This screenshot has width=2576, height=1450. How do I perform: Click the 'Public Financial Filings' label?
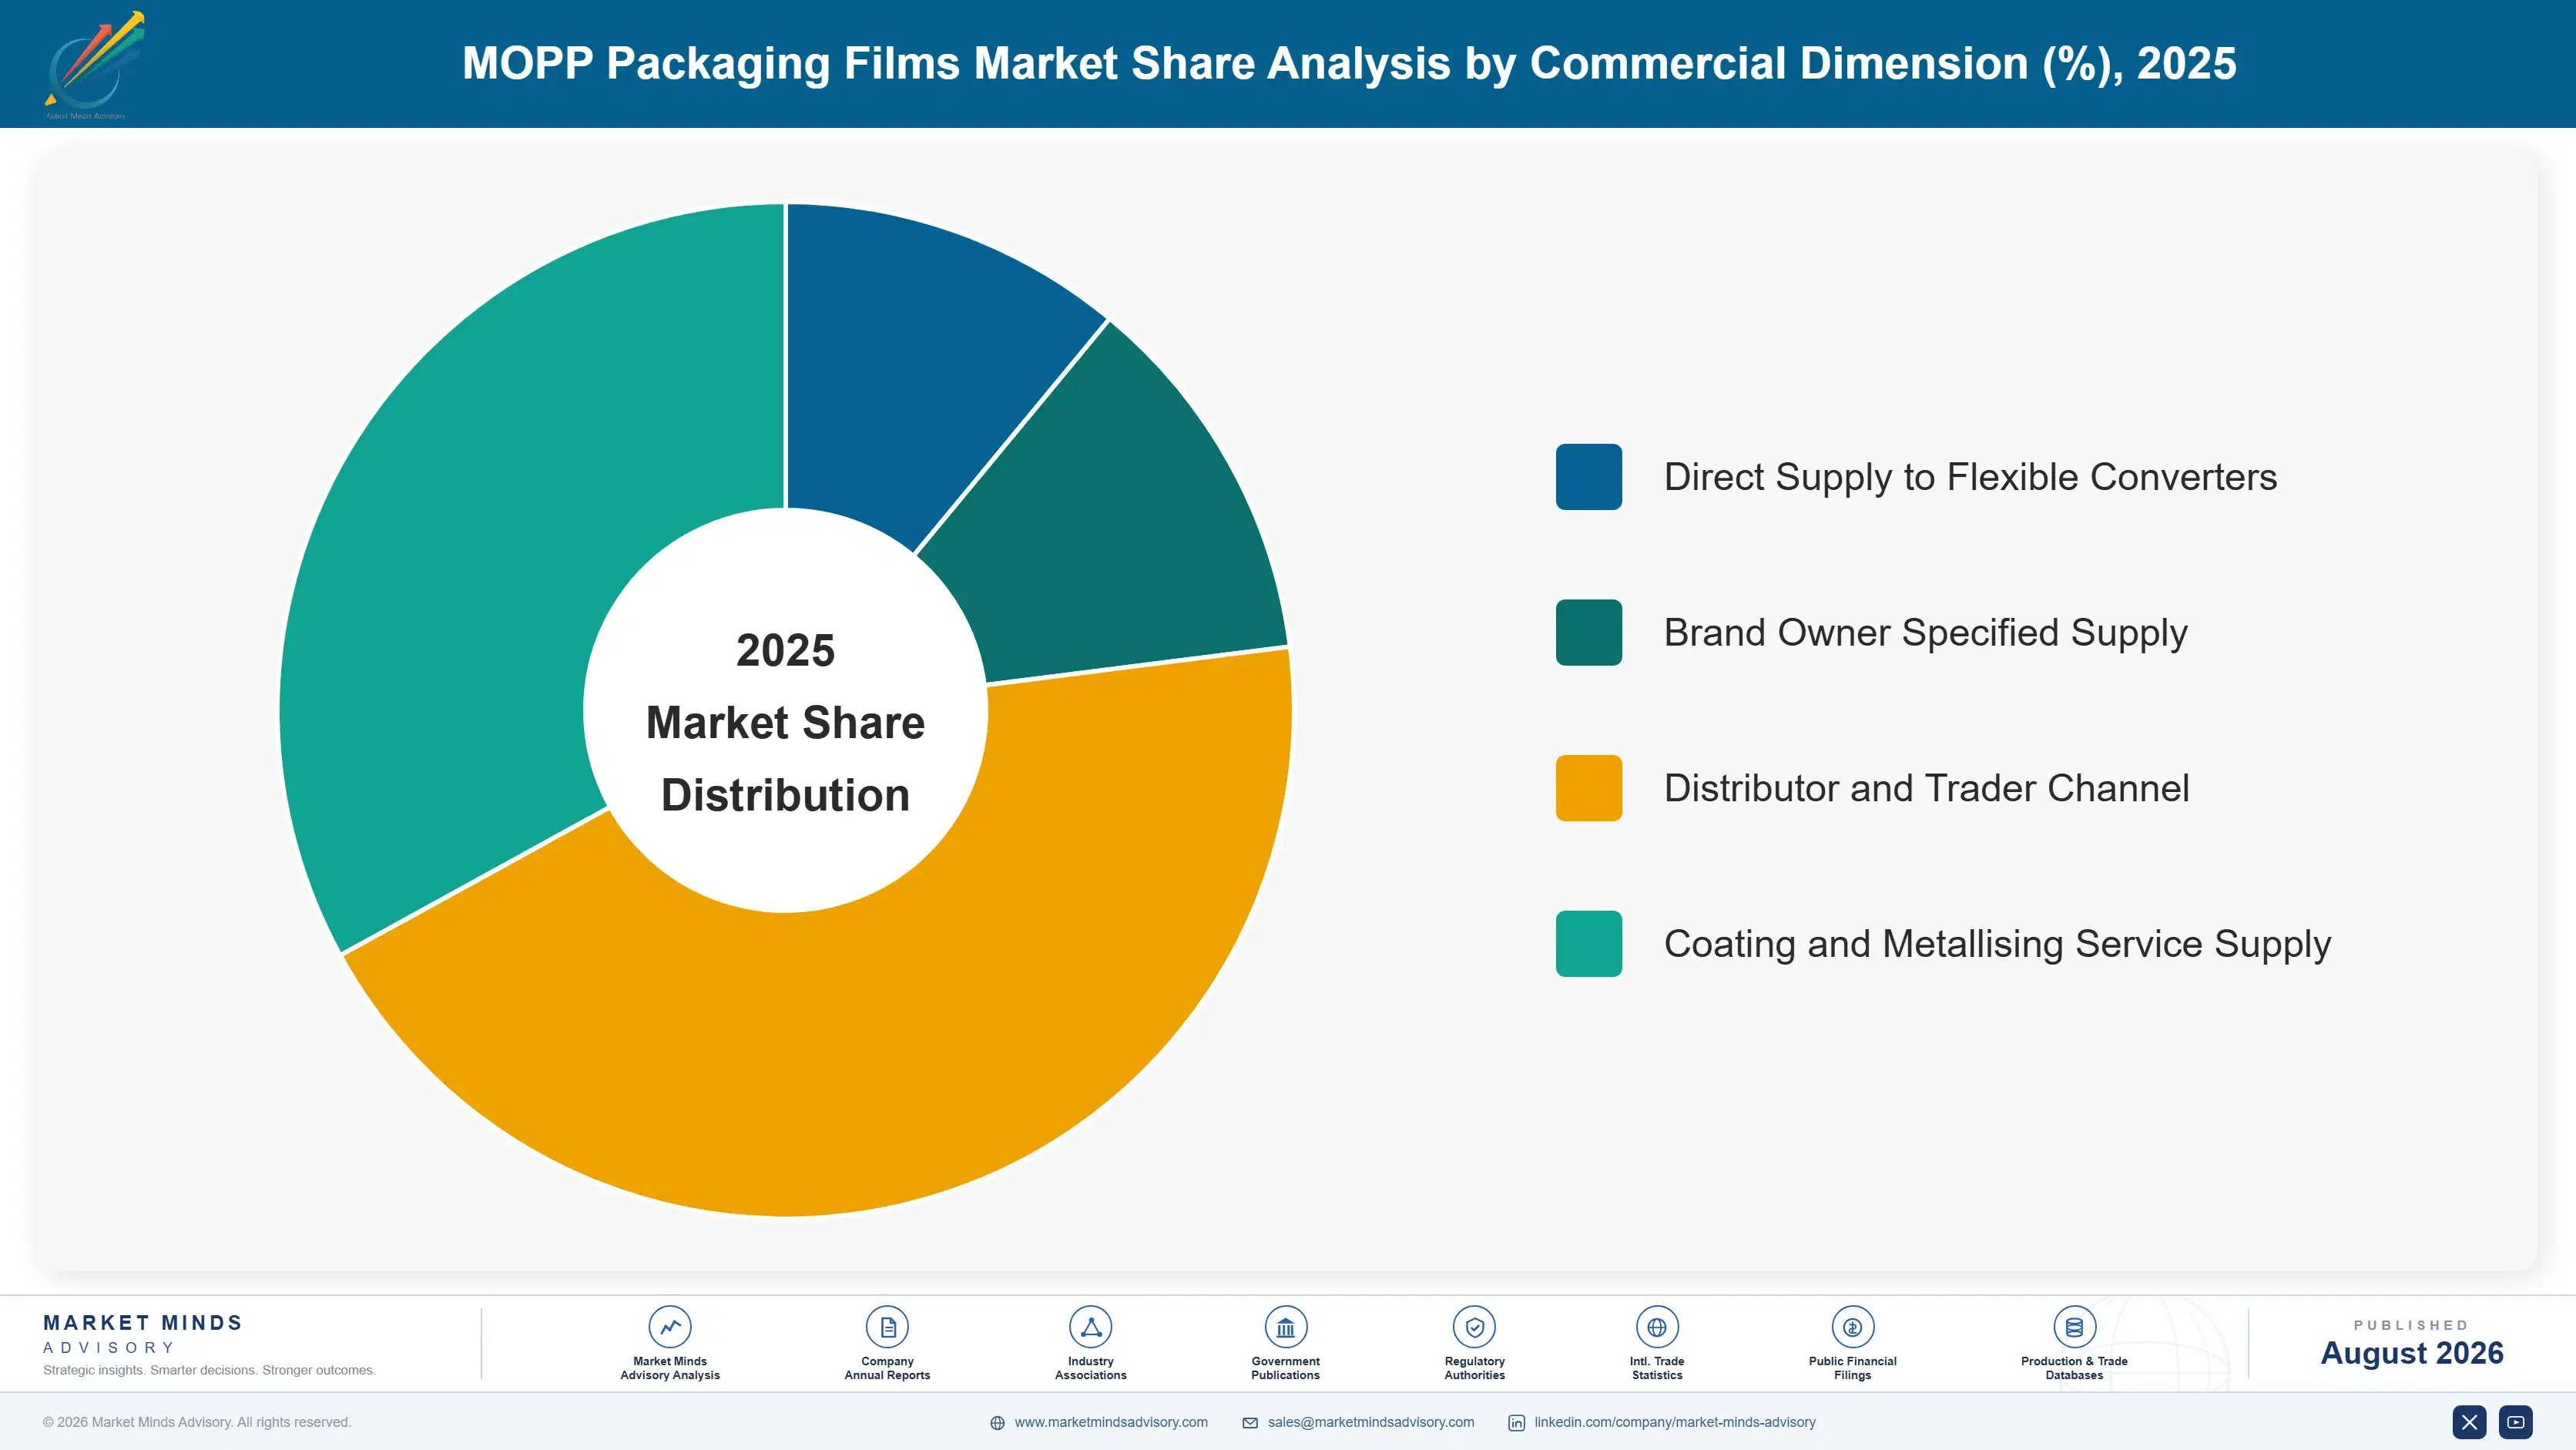[x=1852, y=1368]
